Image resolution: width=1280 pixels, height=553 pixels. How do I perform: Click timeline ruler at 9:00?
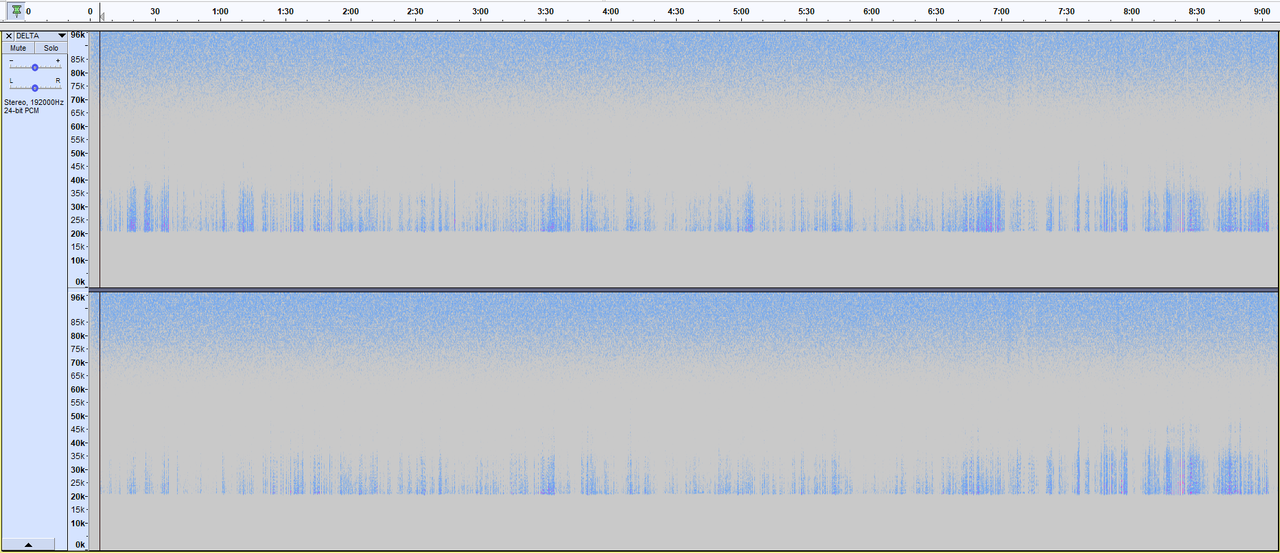[x=1261, y=11]
